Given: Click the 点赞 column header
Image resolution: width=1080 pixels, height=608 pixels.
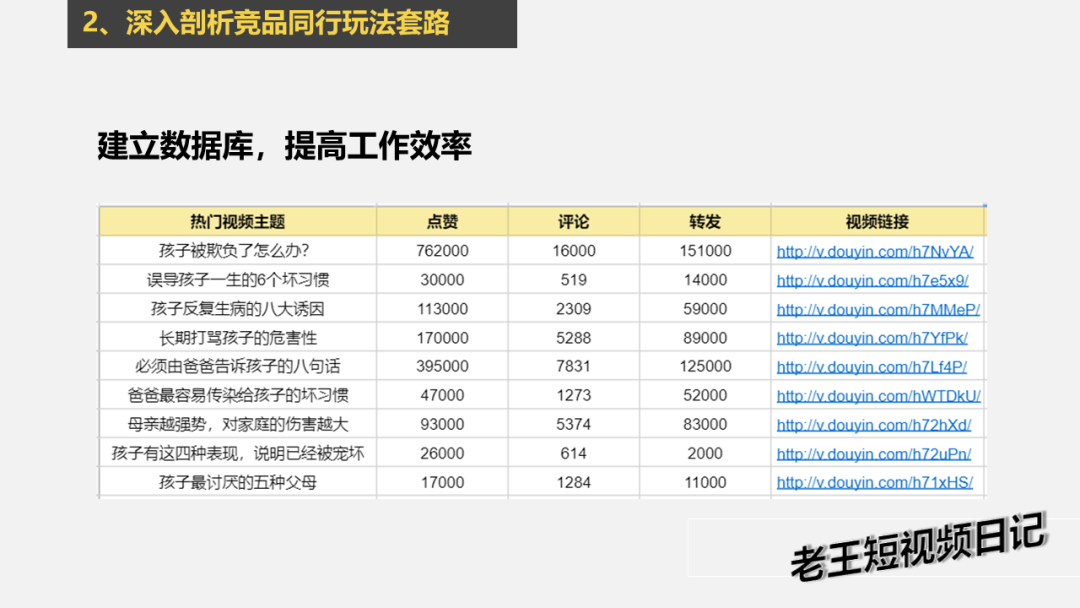Looking at the screenshot, I should (x=442, y=222).
